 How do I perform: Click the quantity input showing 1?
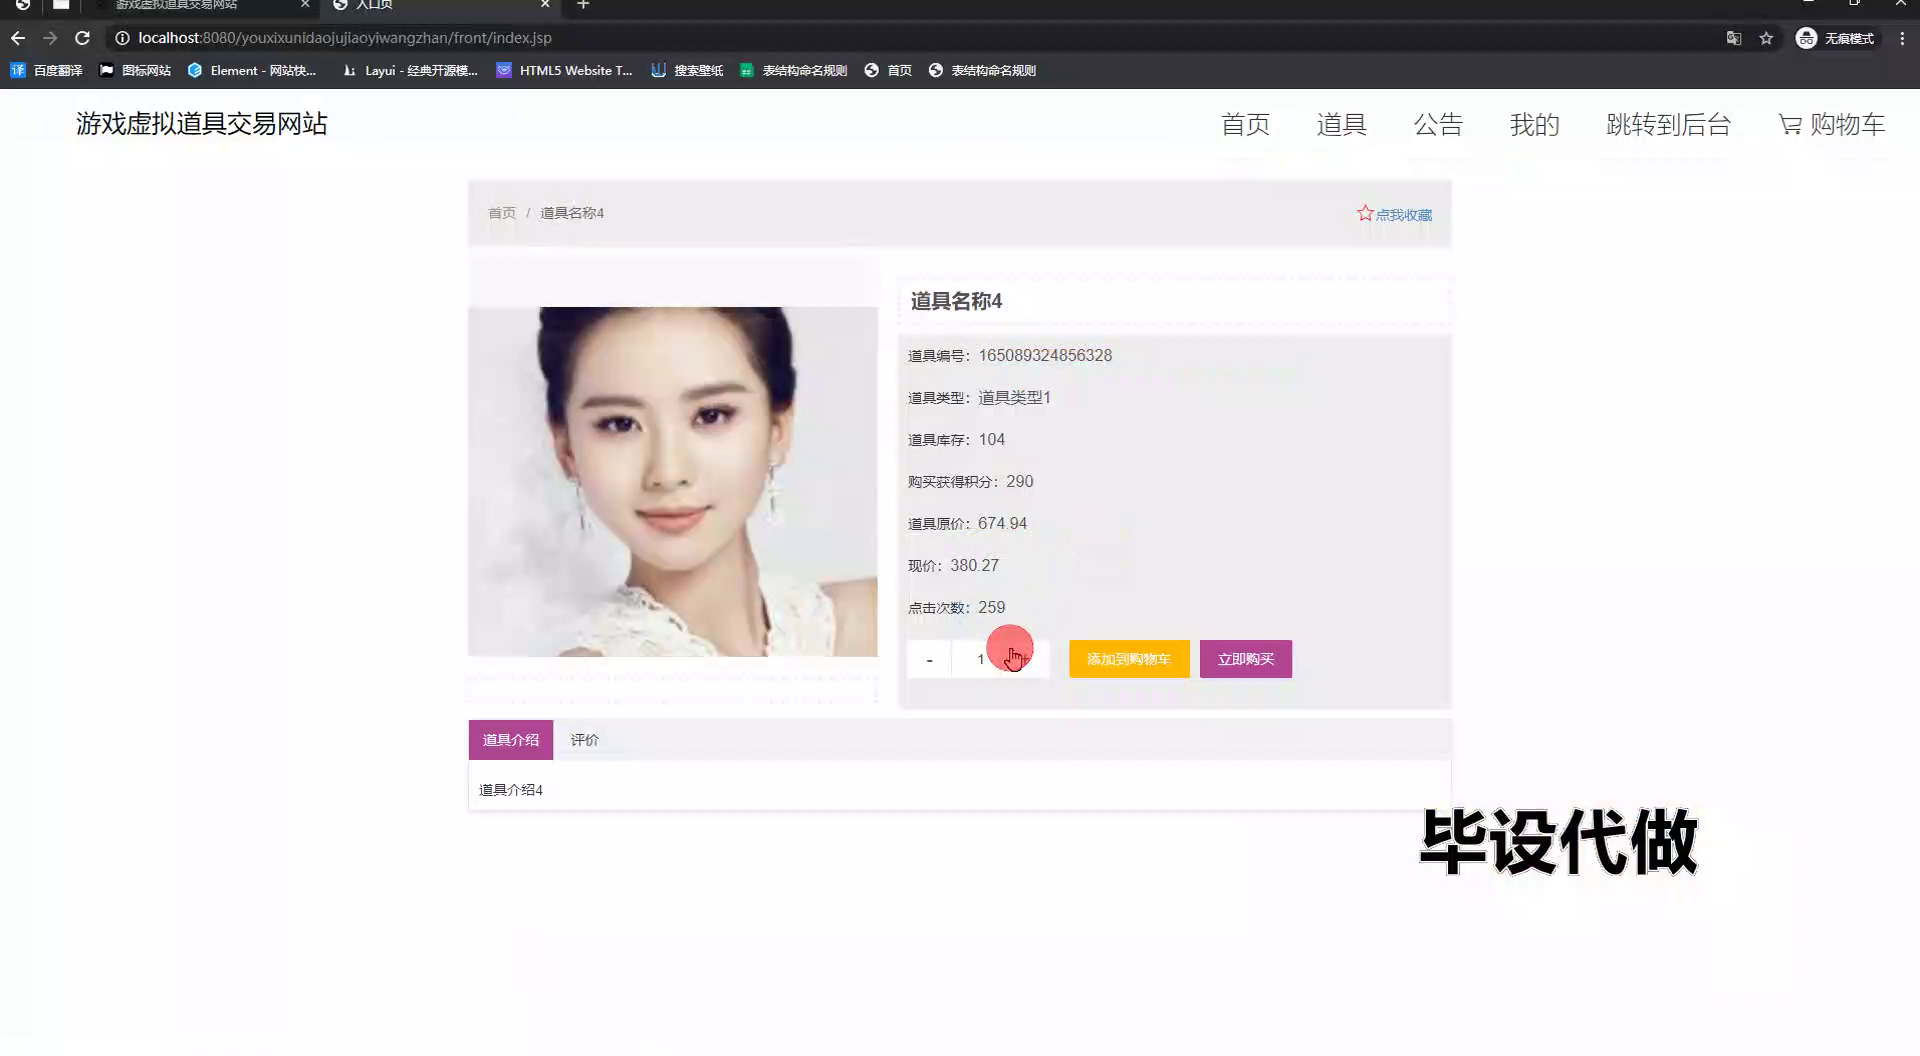click(982, 660)
